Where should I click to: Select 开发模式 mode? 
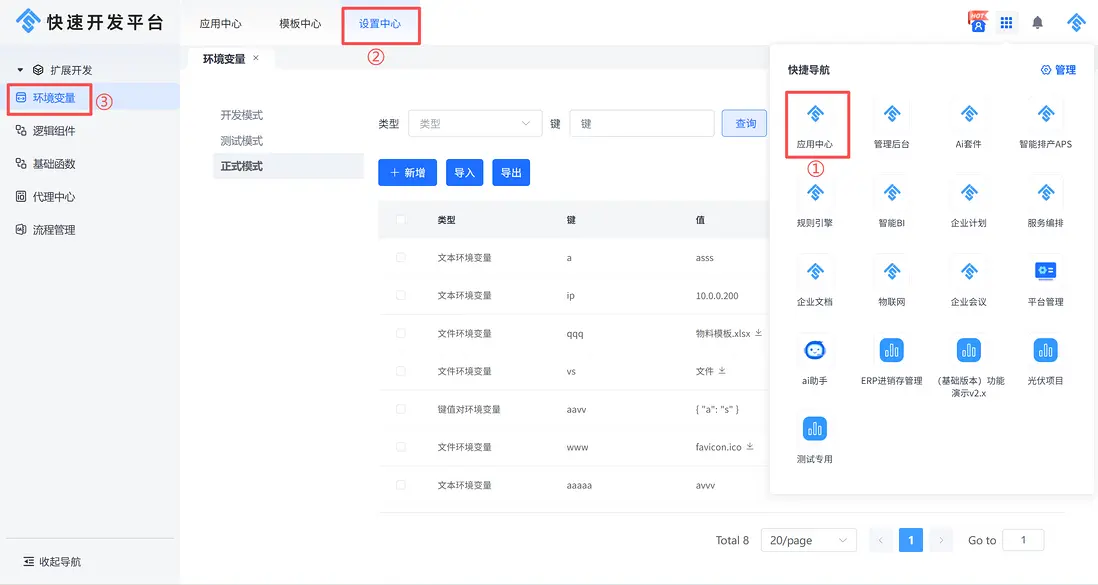(242, 115)
